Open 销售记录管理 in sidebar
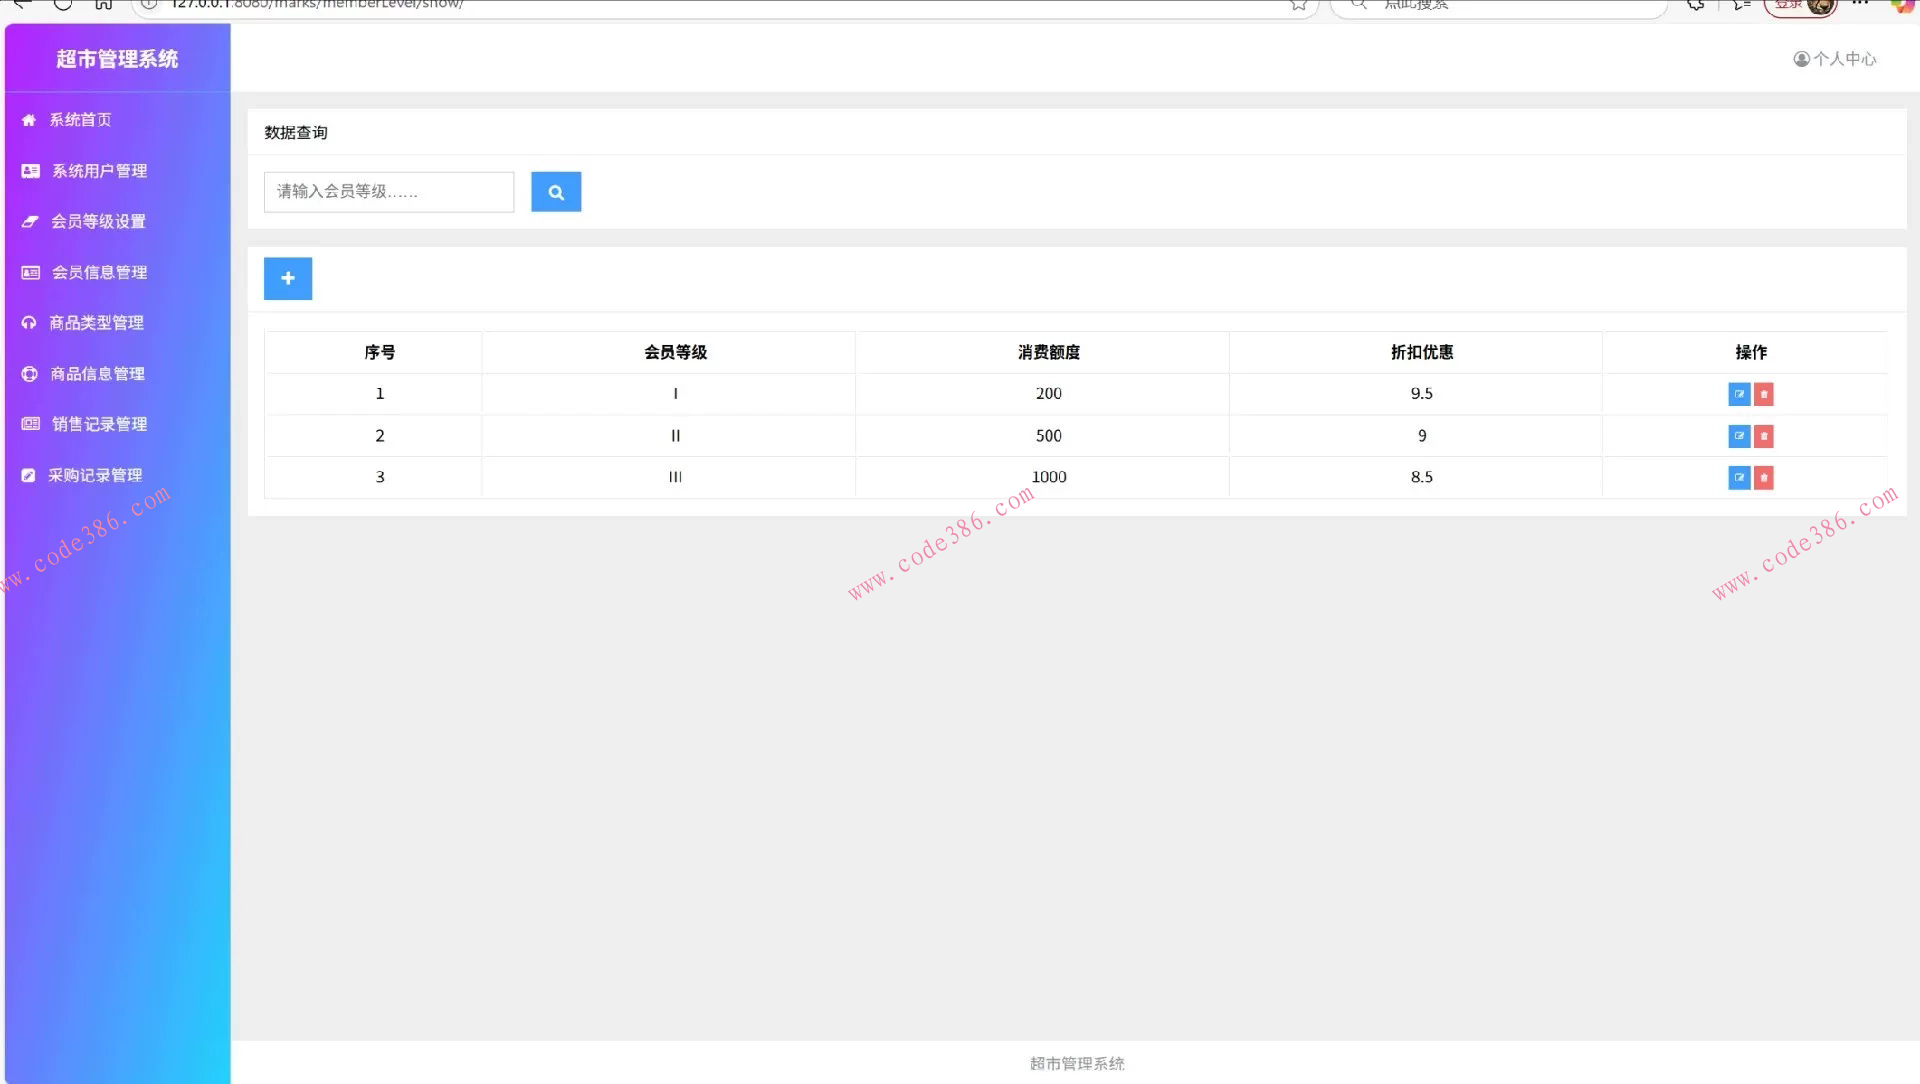Screen dimensions: 1920x1084 click(x=99, y=424)
